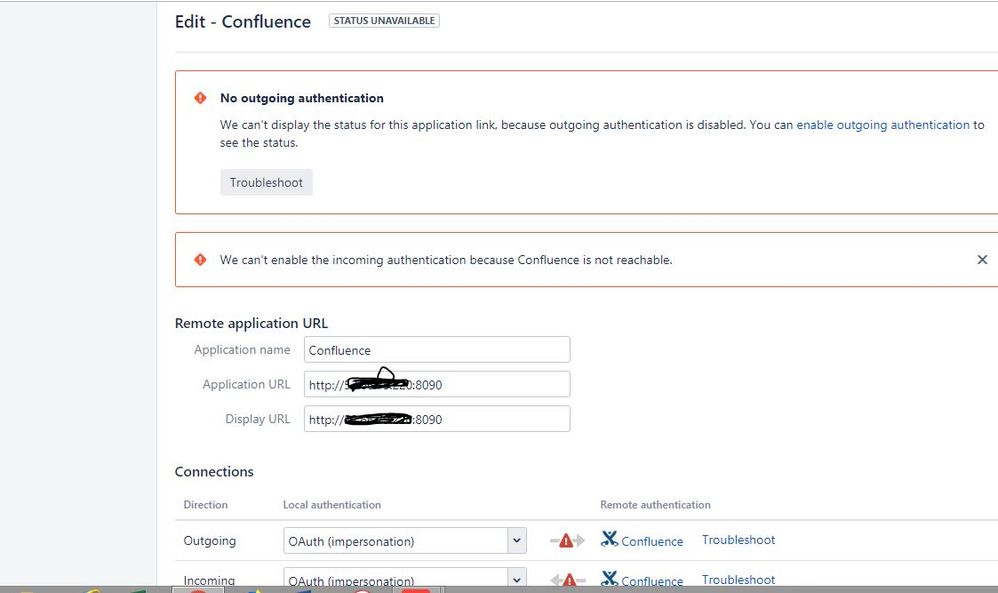998x593 pixels.
Task: Click the STATUS UNAVAILABLE badge
Action: point(384,20)
